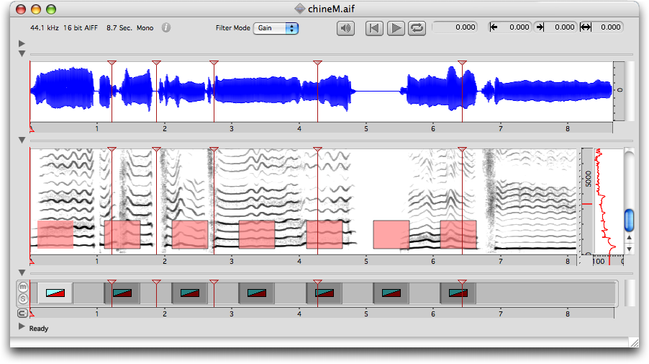This screenshot has height=364, width=649.
Task: Click seventh pink filter region on spectrogram
Action: [x=459, y=234]
